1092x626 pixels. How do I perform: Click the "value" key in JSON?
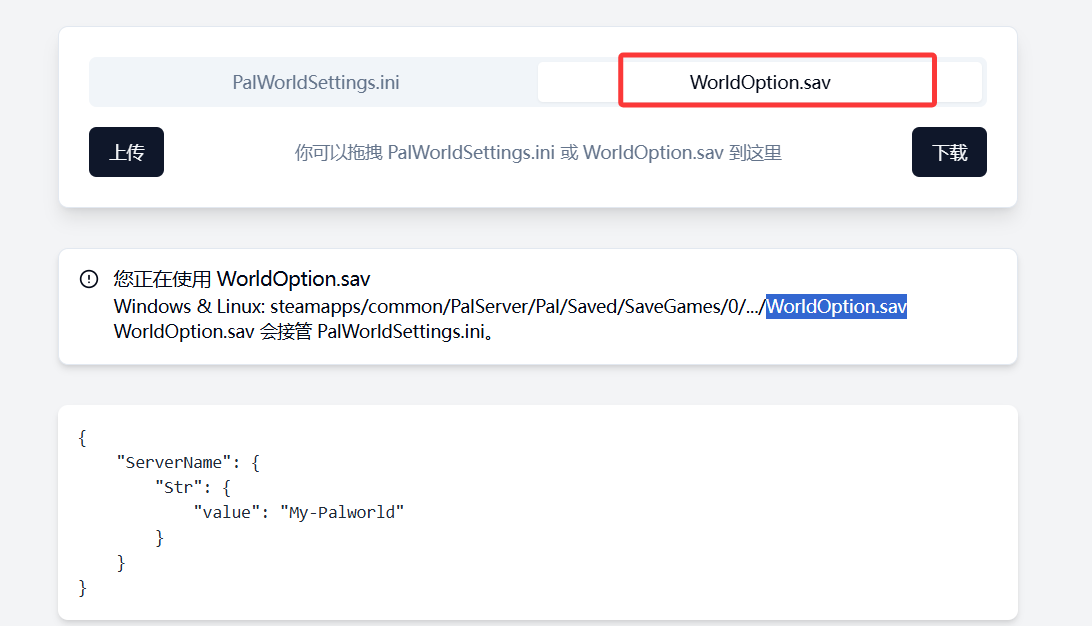coord(227,512)
